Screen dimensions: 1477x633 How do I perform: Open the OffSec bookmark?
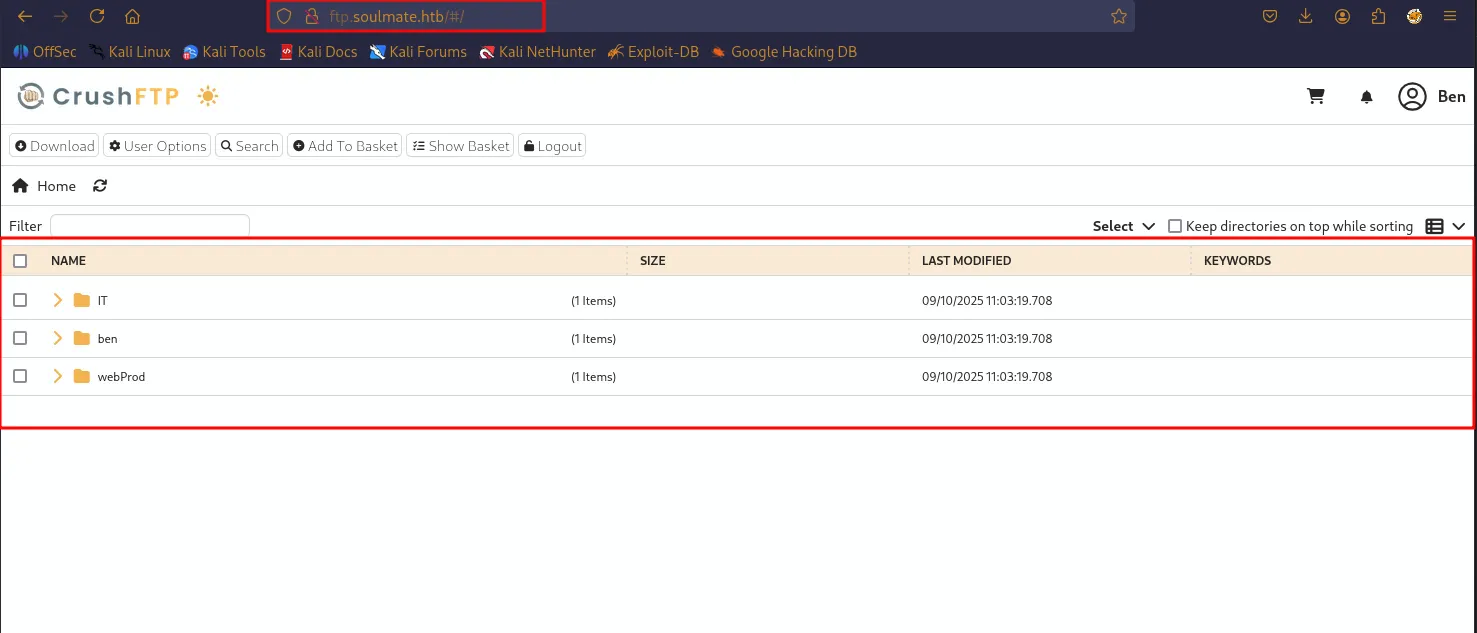click(x=45, y=52)
